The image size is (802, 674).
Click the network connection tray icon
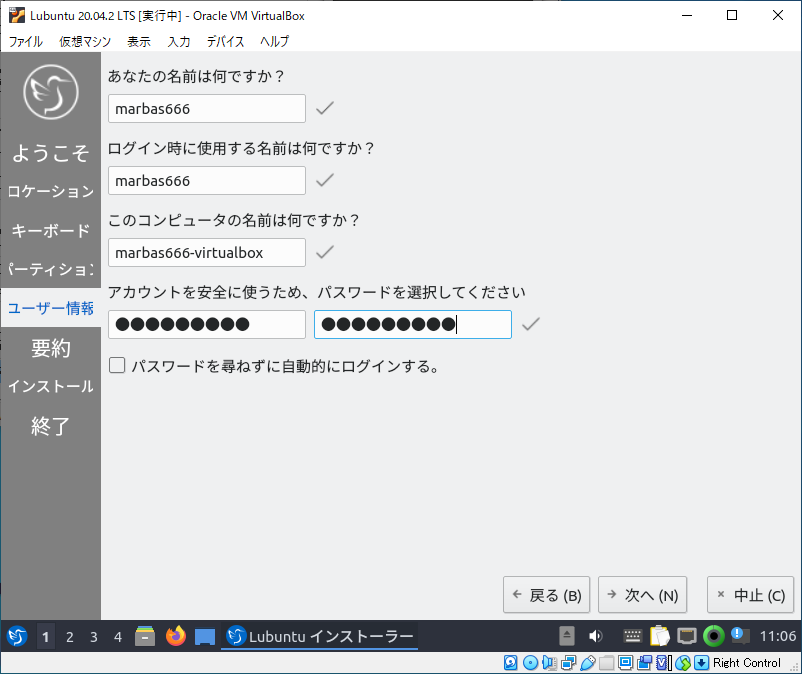[686, 636]
